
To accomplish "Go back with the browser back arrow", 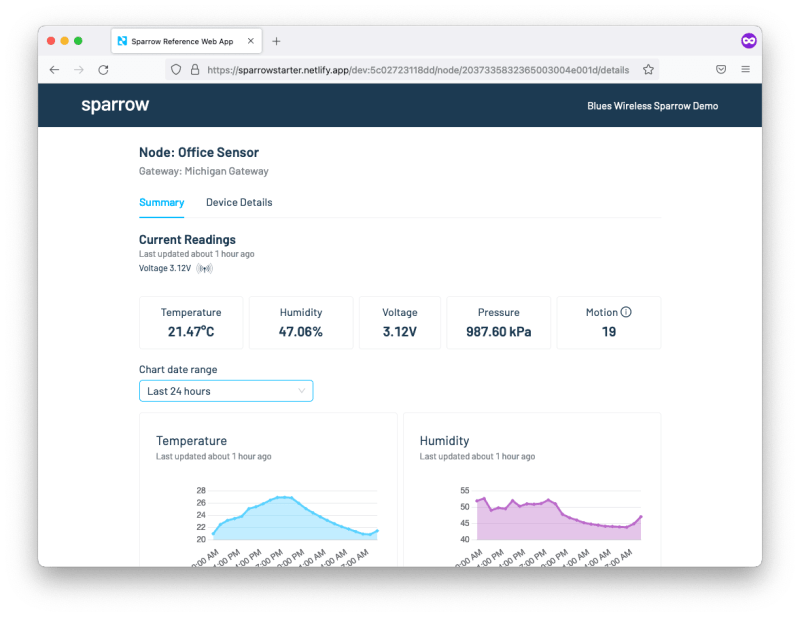I will click(x=54, y=70).
